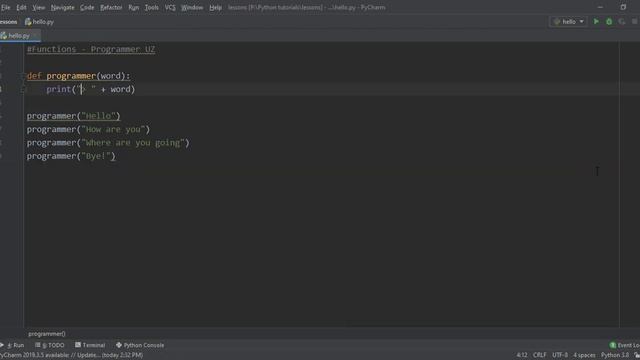
Task: Click the programmer("Bye!") code line
Action: [x=71, y=156]
